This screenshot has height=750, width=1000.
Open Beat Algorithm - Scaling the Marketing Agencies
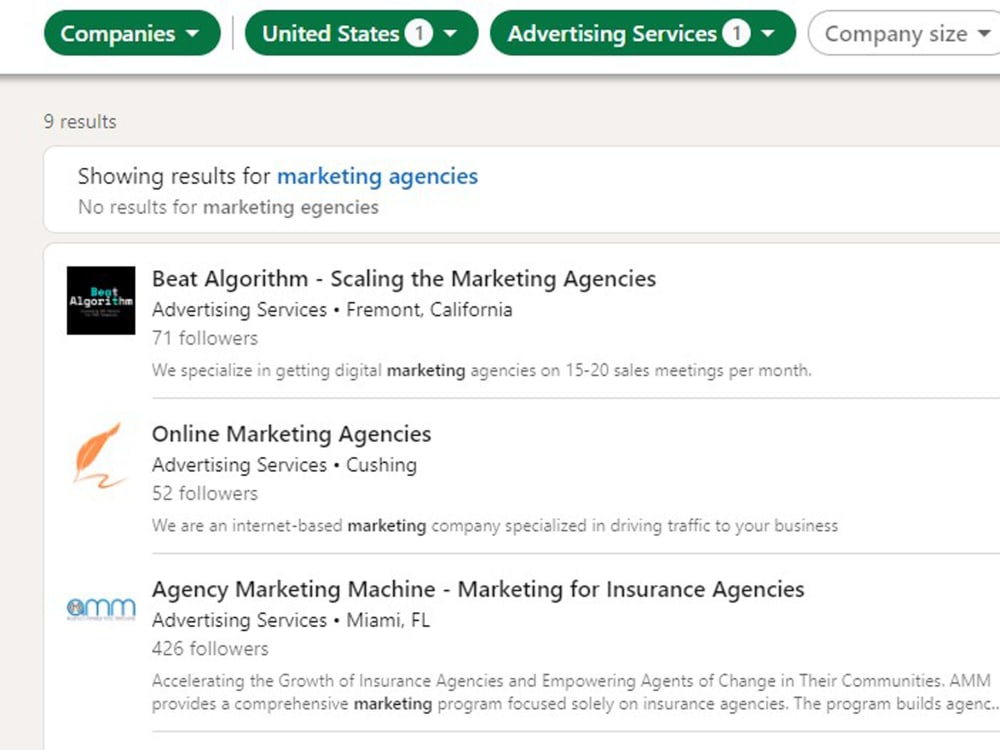(x=404, y=279)
